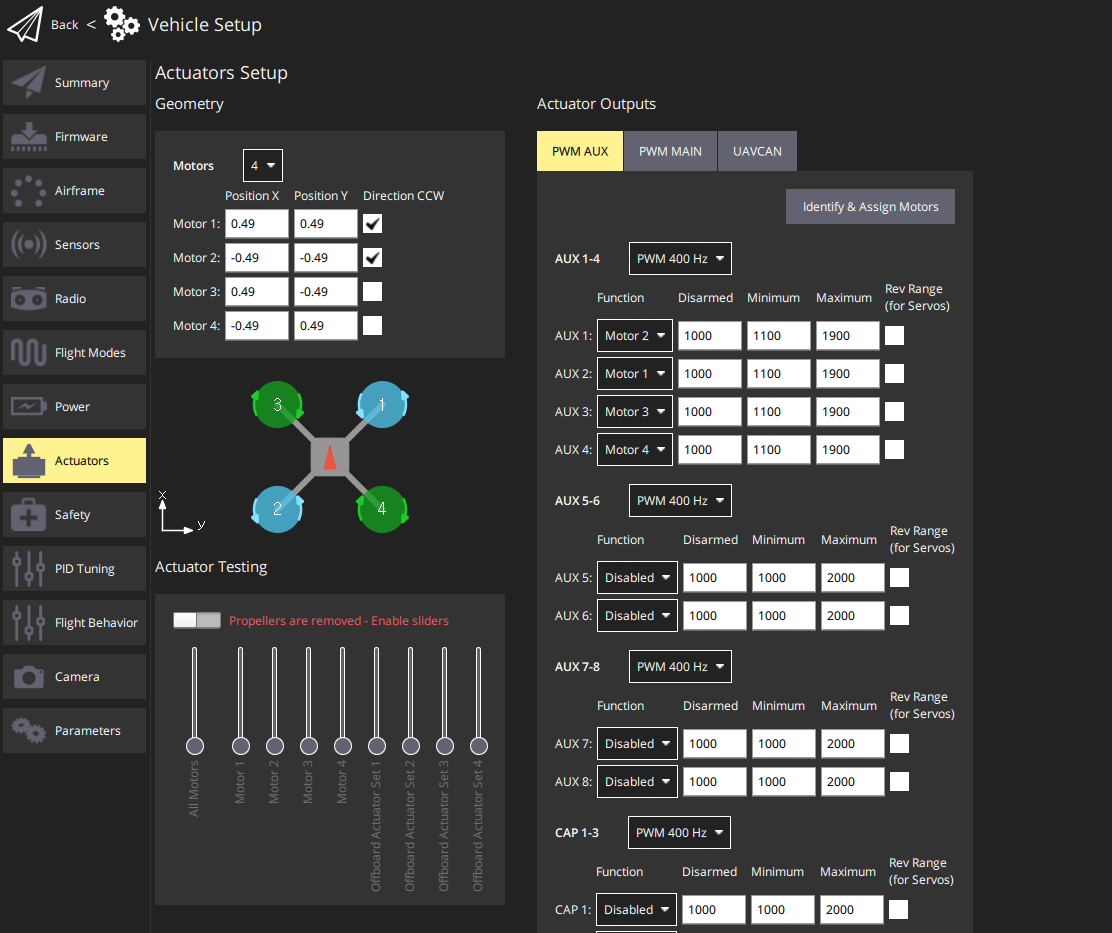Open the Parameters gears icon
Viewport: 1112px width, 933px height.
[x=29, y=731]
